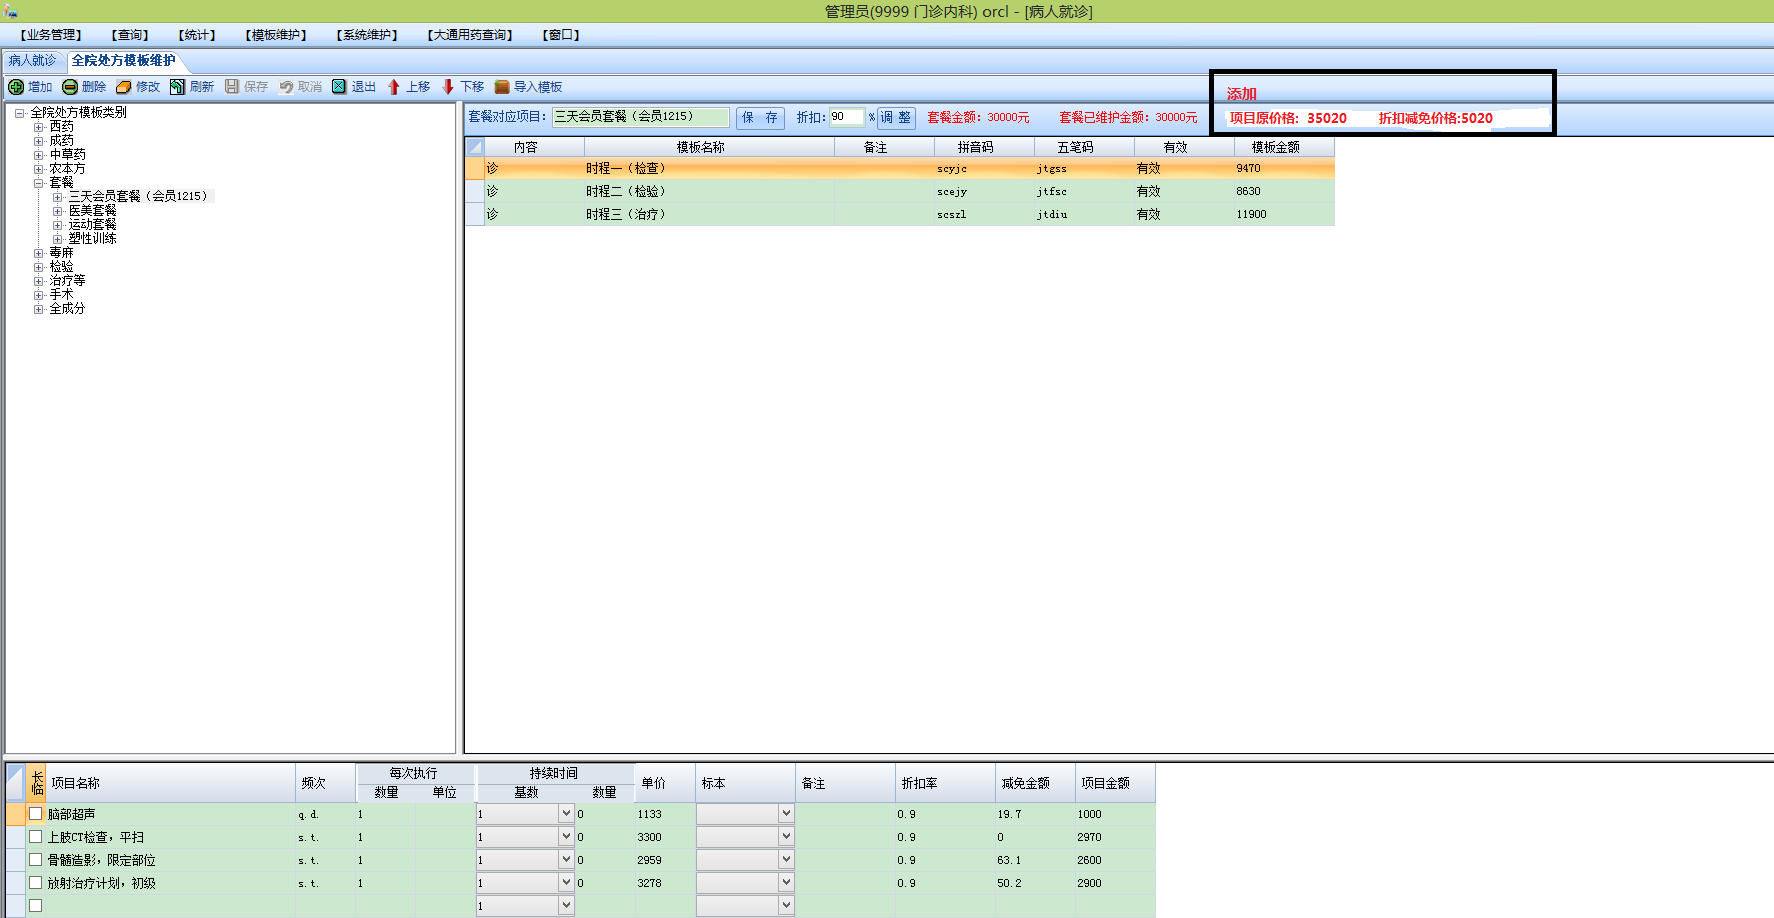1774x918 pixels.
Task: Click the 项目金额 column header
Action: click(1116, 783)
